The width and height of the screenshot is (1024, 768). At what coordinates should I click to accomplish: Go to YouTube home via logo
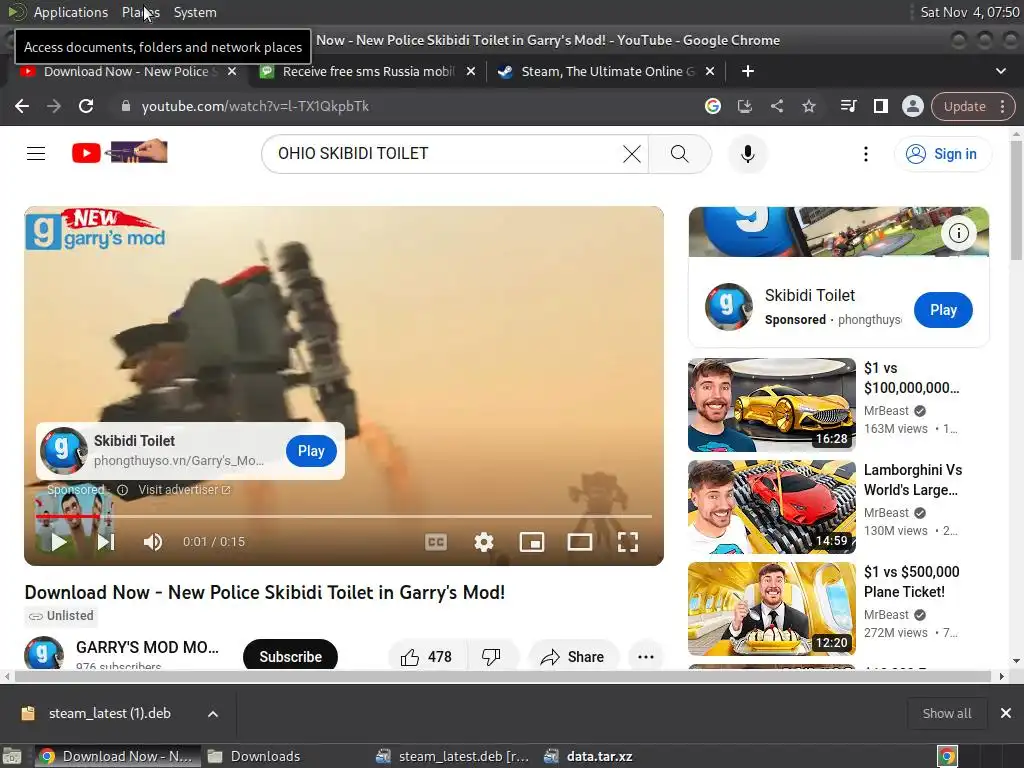tap(120, 152)
